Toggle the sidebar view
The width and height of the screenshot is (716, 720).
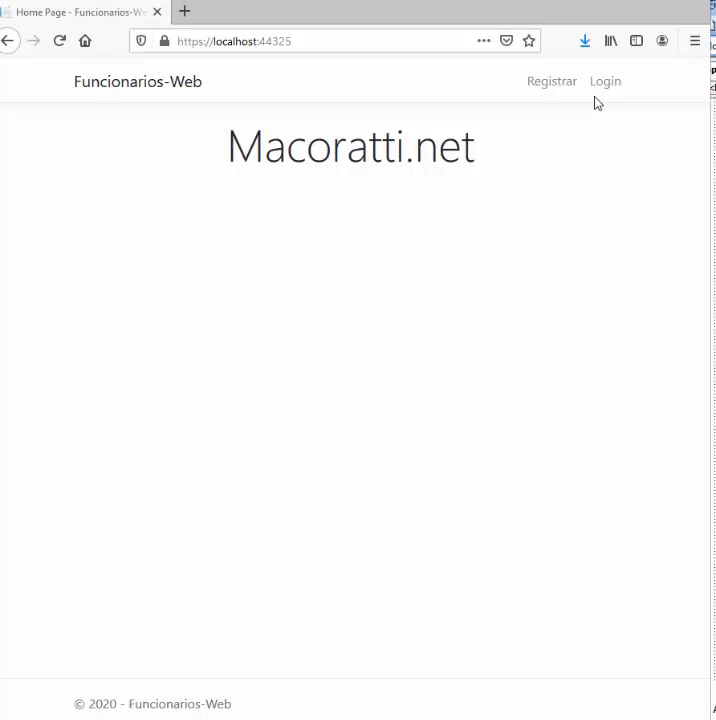(x=636, y=41)
